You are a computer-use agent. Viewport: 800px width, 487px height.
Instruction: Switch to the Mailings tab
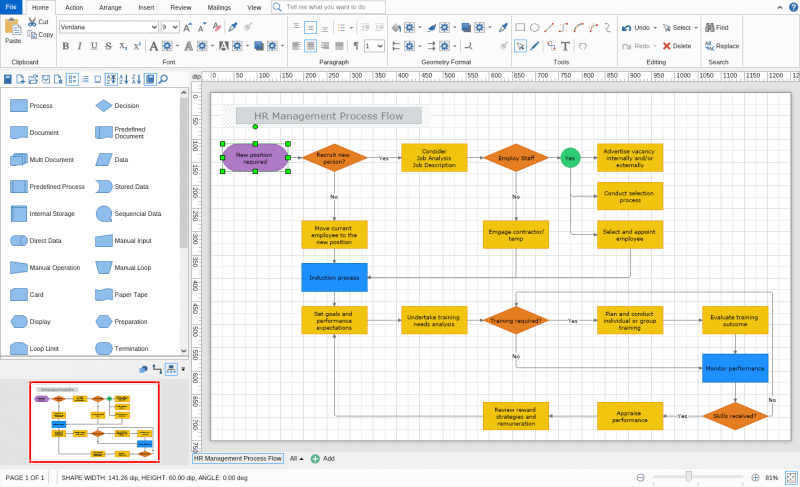219,8
